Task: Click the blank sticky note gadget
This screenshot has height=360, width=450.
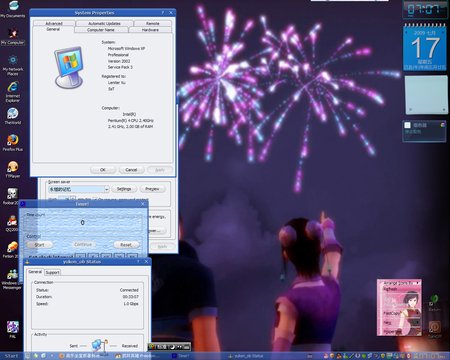Action: pos(426,95)
